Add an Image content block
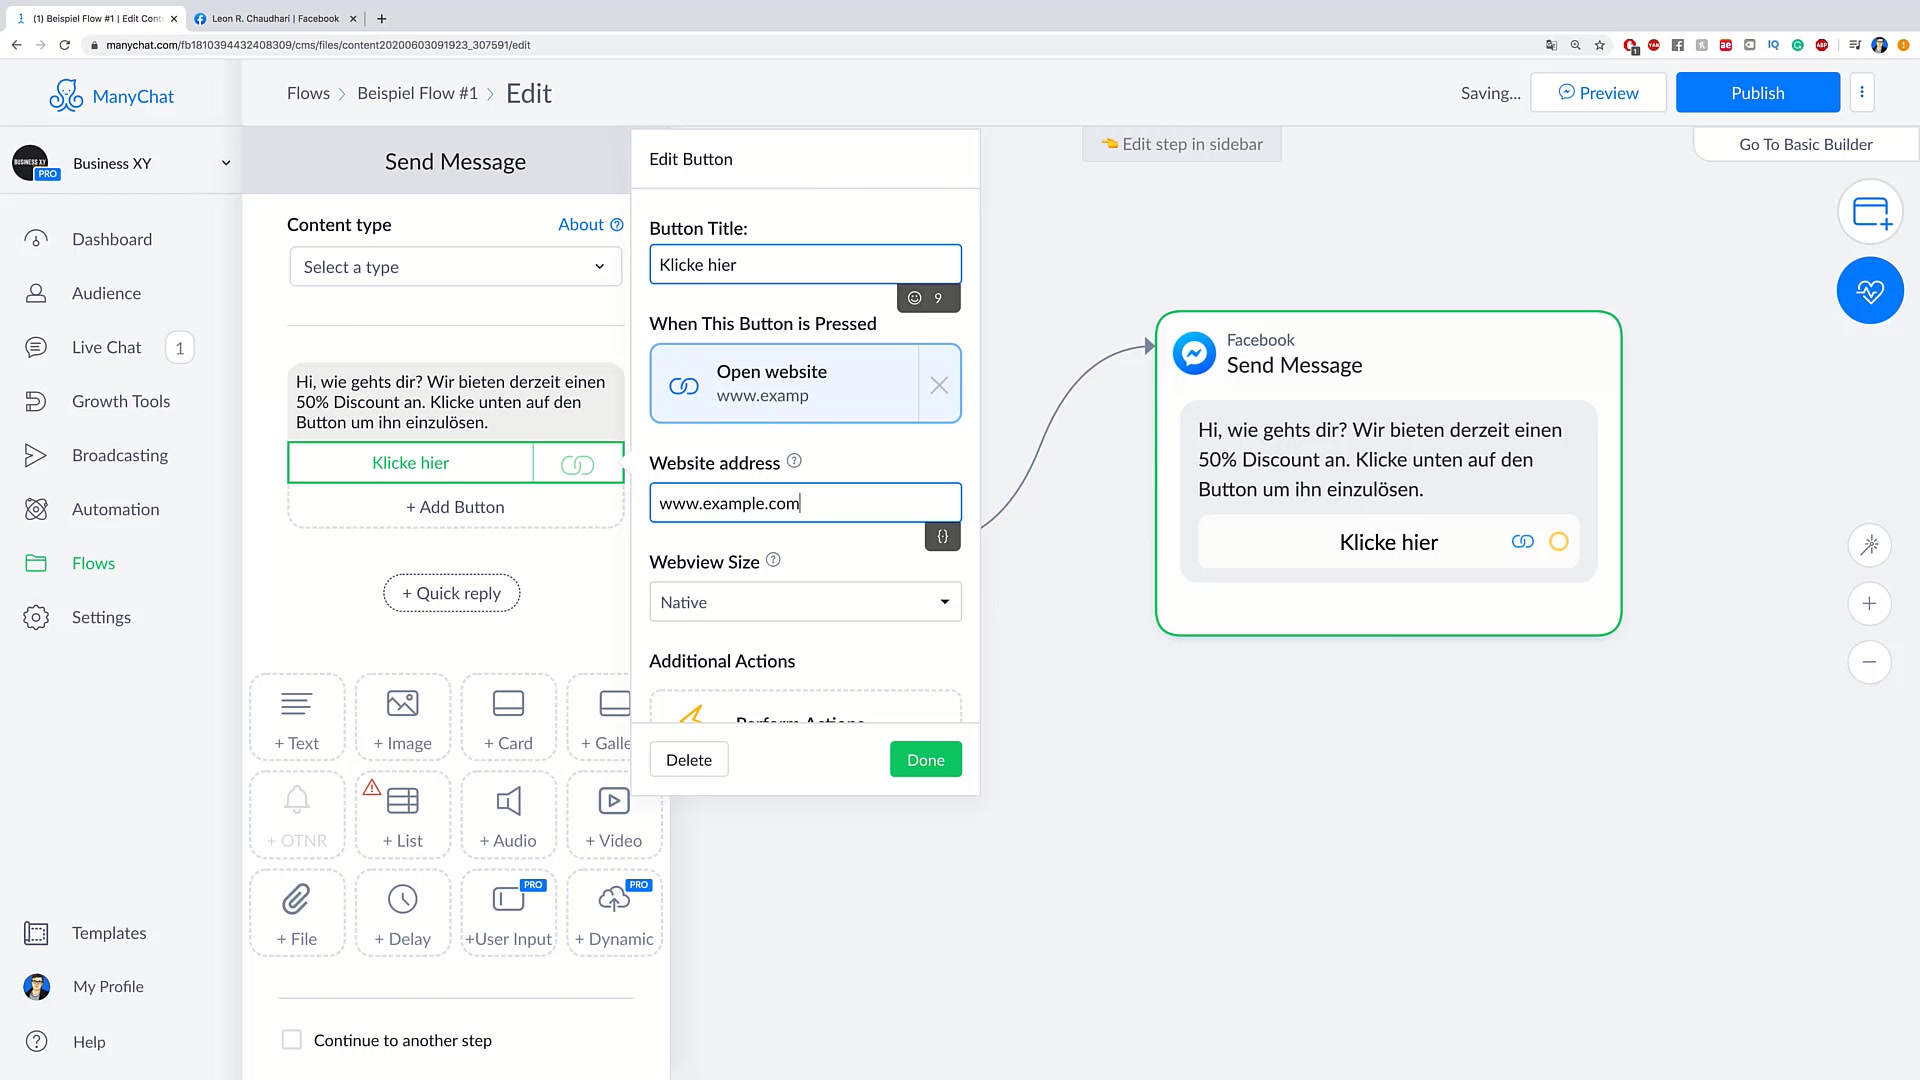Screen dimensions: 1920x1080 (402, 718)
